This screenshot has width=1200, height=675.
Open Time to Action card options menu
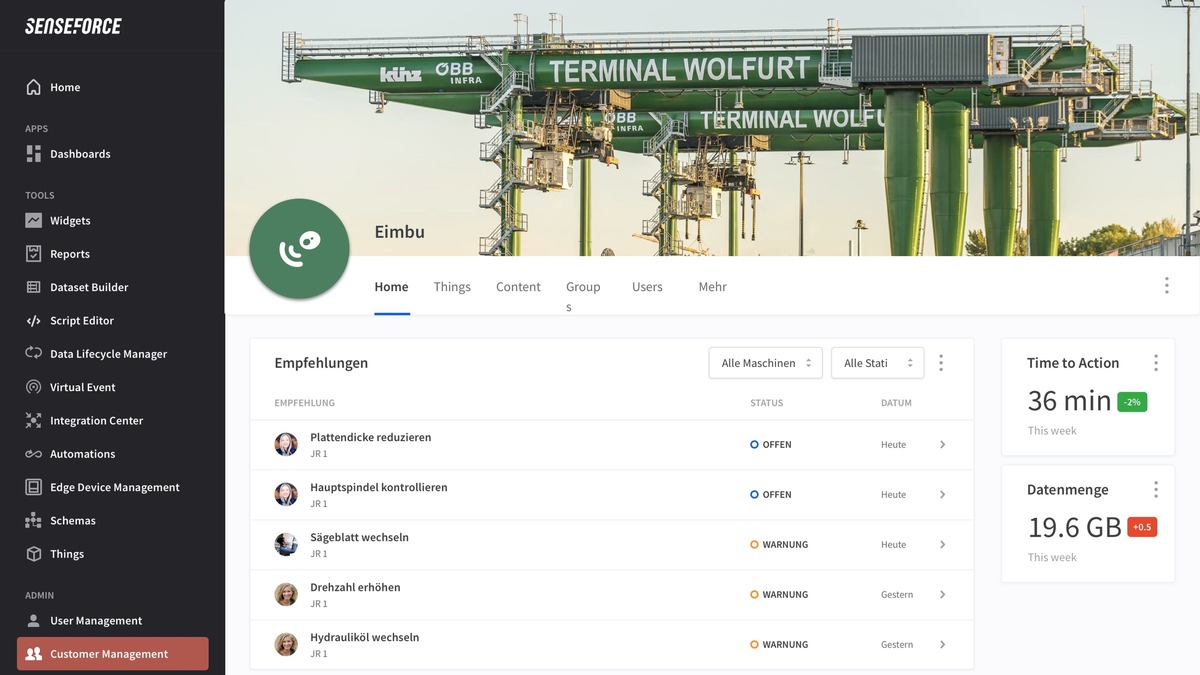[1156, 363]
